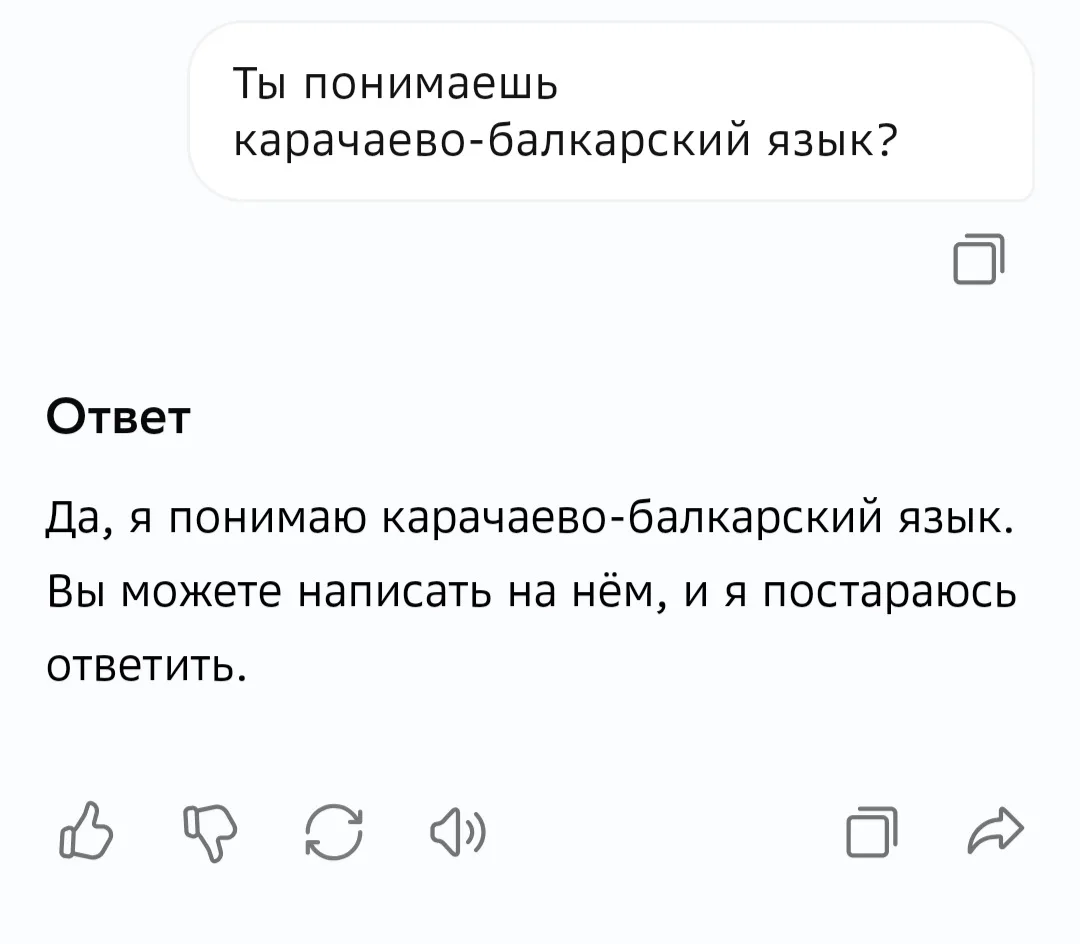
Task: Click the 'Ответ' section heading
Action: tap(119, 417)
